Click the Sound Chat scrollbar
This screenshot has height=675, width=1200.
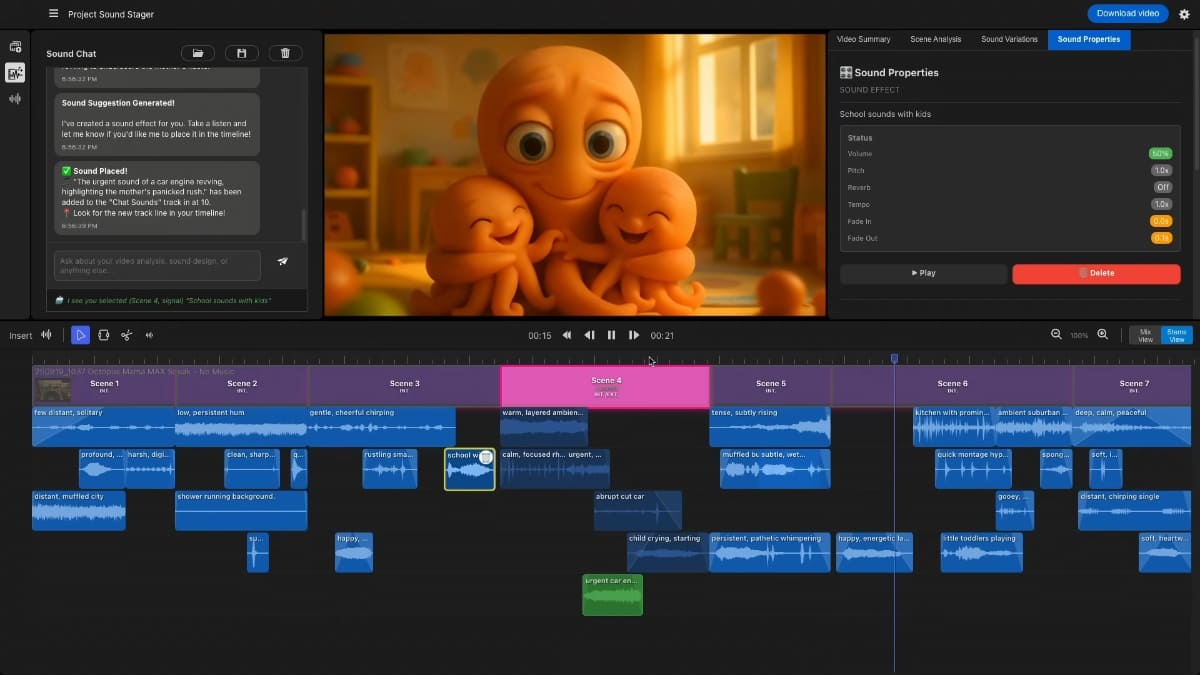point(305,224)
